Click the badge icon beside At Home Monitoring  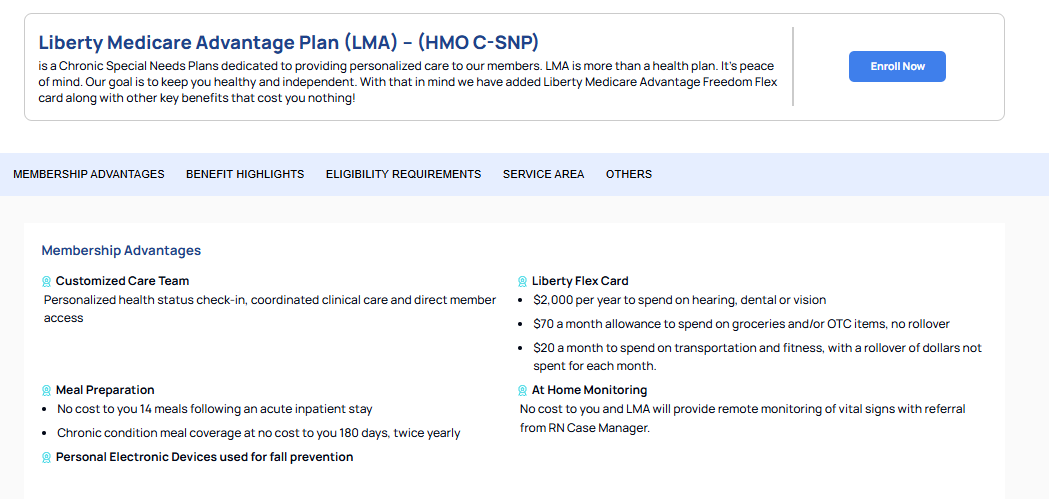click(x=522, y=391)
